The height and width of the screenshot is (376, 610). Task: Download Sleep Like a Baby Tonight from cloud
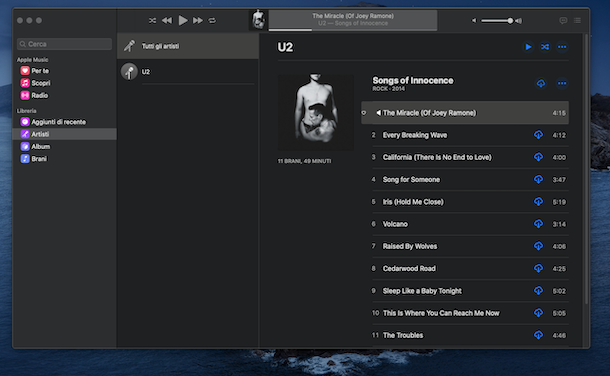pyautogui.click(x=538, y=290)
